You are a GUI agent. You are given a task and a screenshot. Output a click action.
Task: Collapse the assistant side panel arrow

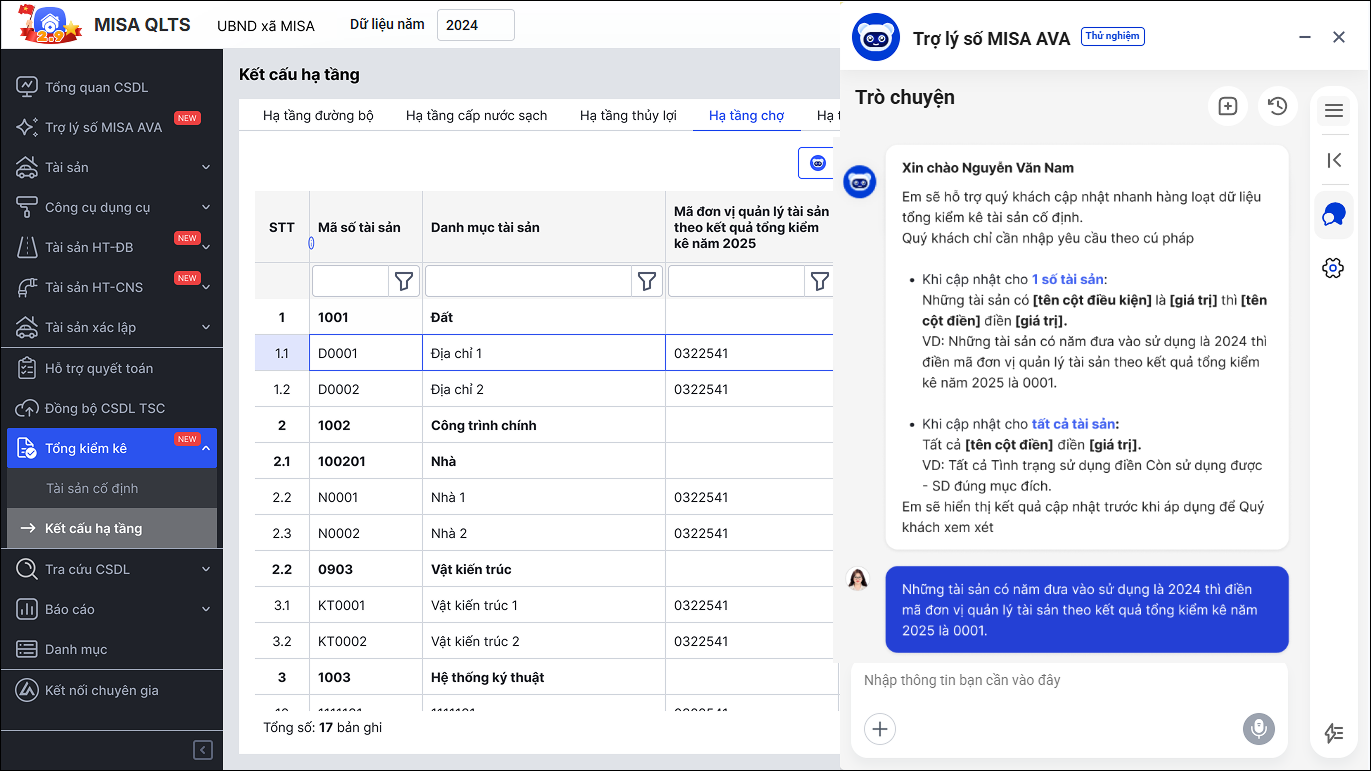tap(1333, 160)
